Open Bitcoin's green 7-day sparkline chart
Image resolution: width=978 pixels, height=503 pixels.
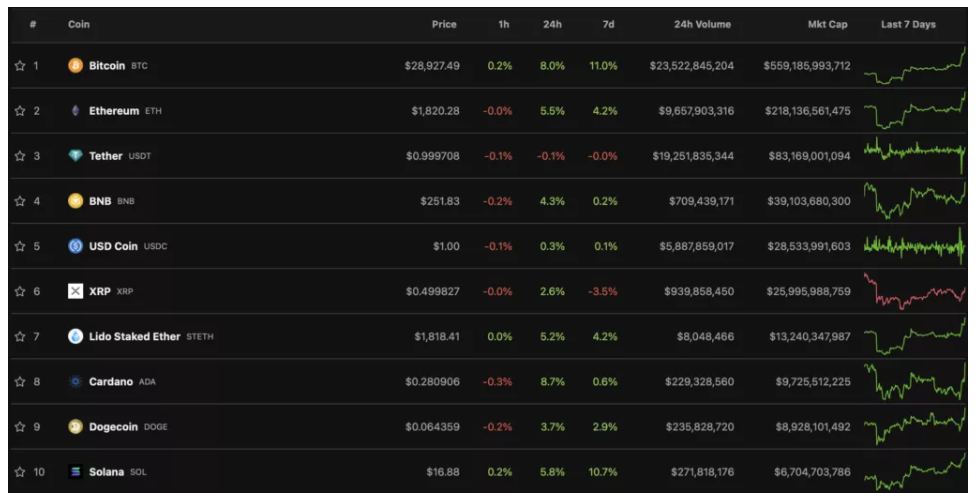tap(914, 66)
